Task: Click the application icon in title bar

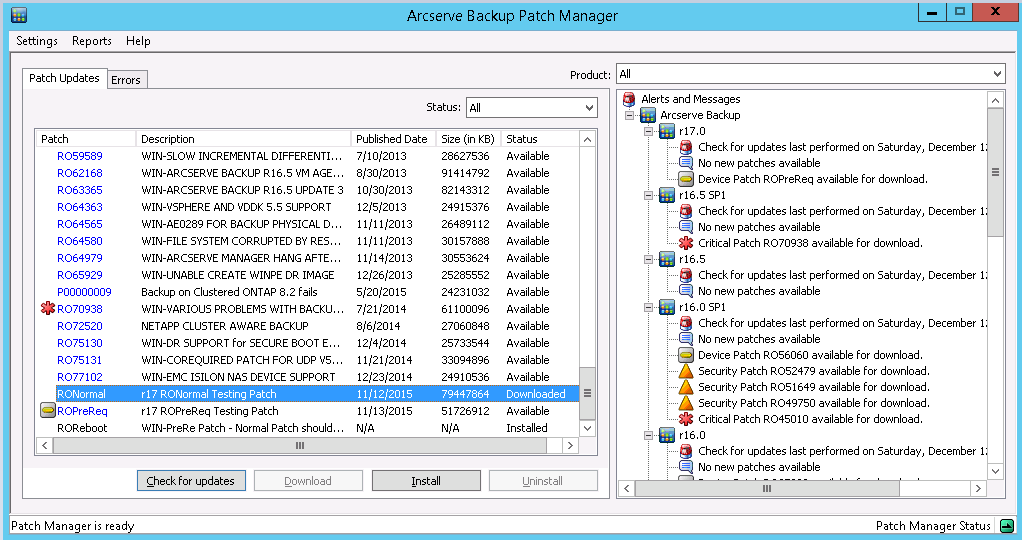Action: tap(19, 15)
